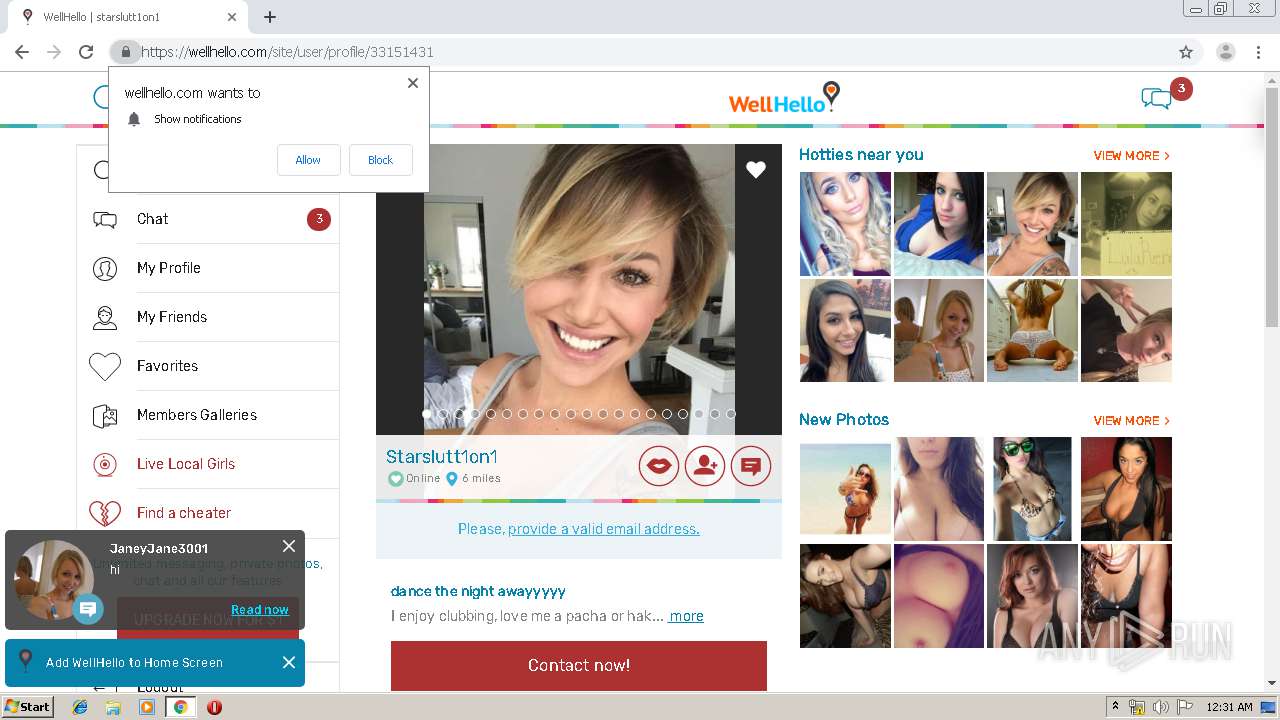Screen dimensions: 1280x720
Task: Click the Members Galleries sidebar icon
Action: pyautogui.click(x=105, y=415)
